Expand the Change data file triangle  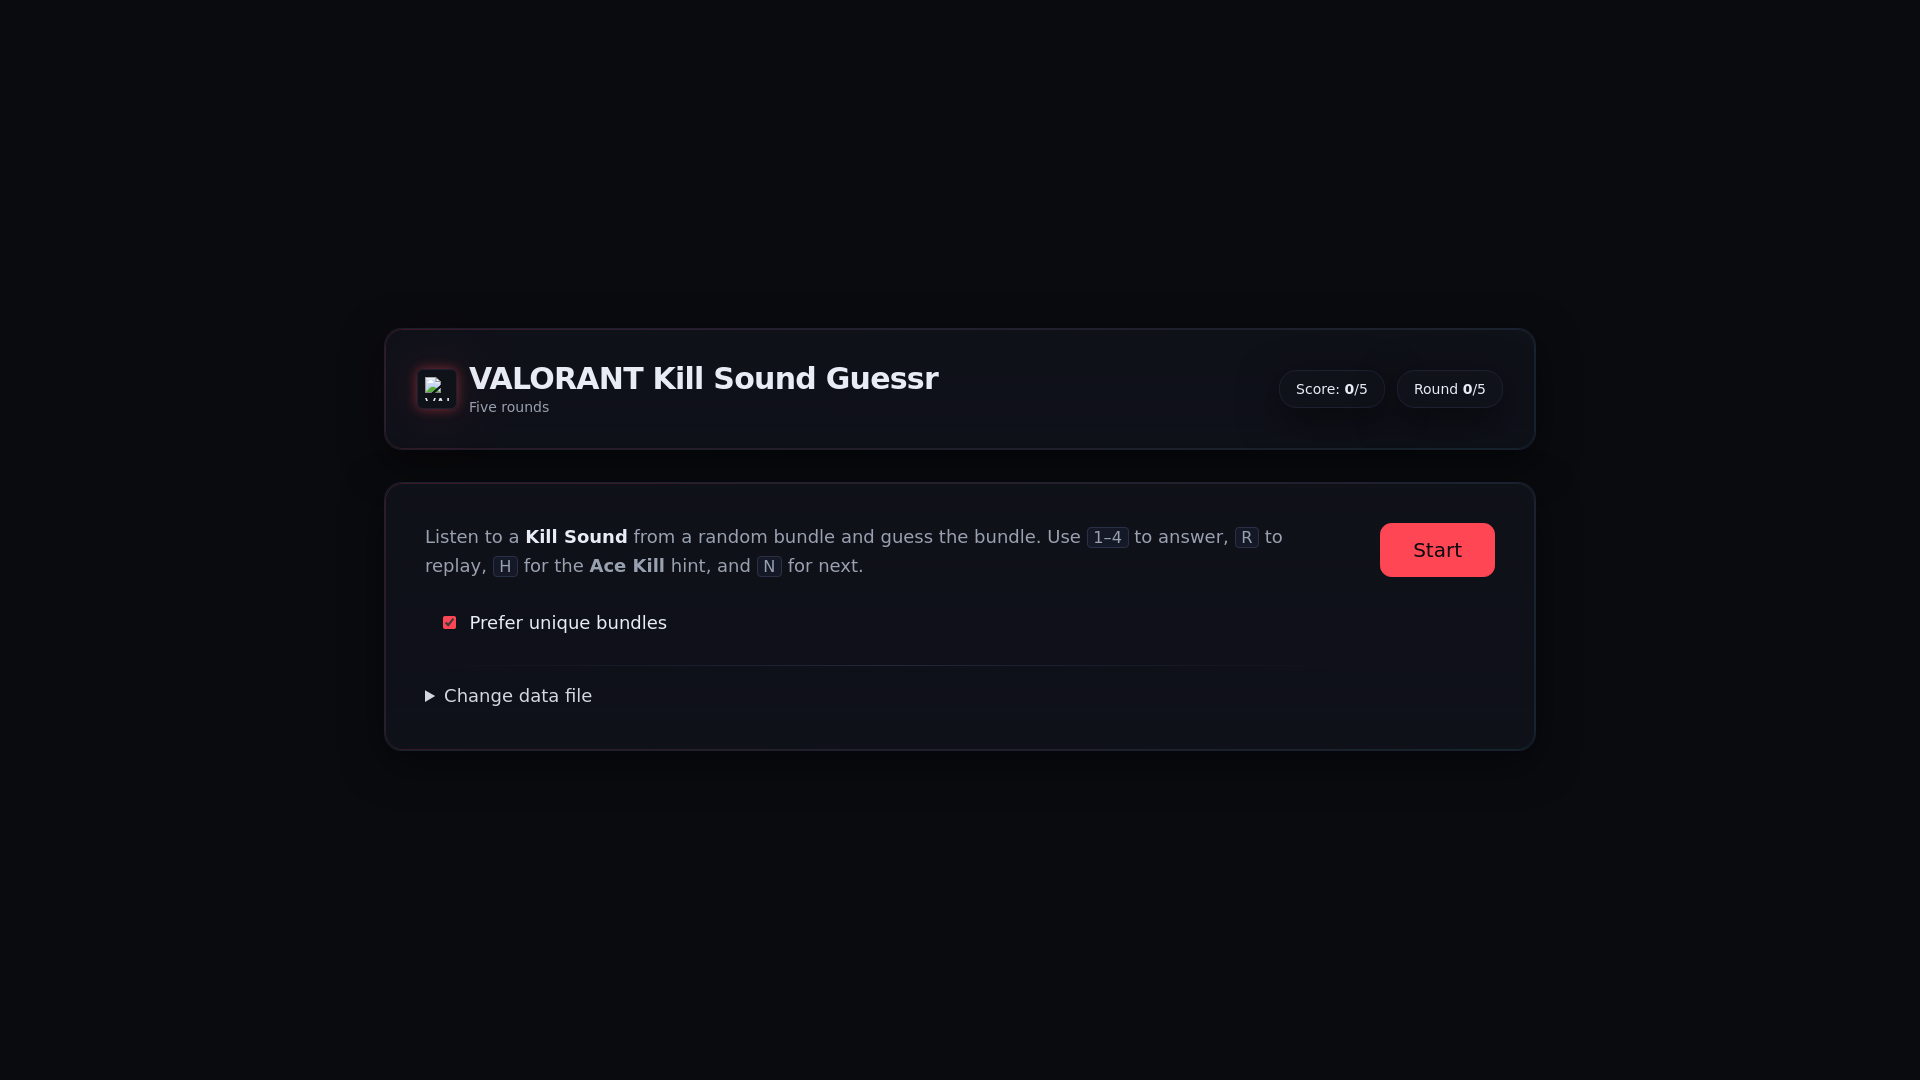pyautogui.click(x=430, y=696)
